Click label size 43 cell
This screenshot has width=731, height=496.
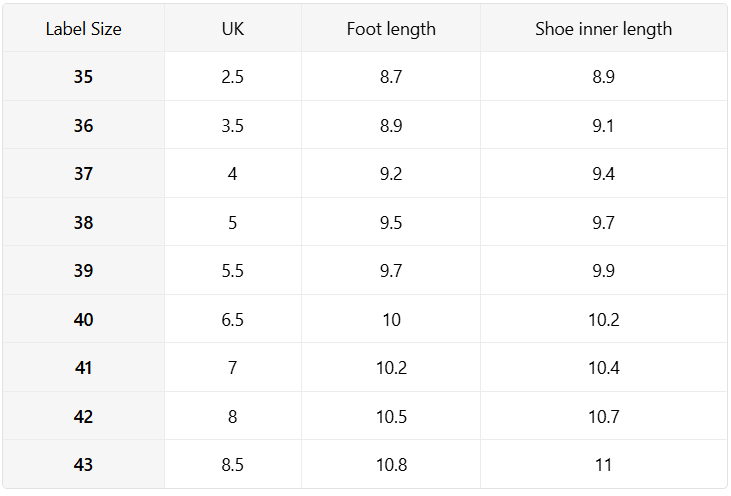83,464
